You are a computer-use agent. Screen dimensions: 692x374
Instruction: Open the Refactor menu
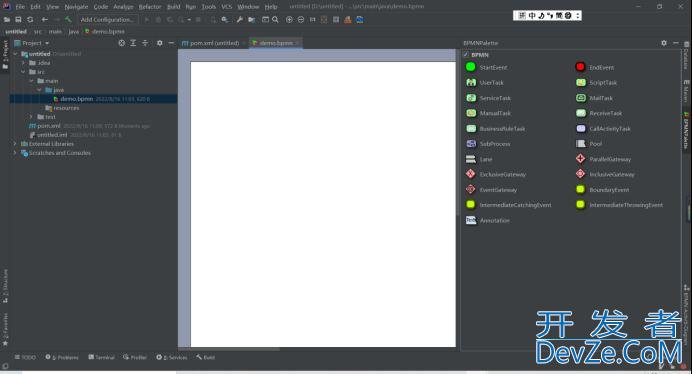[150, 7]
